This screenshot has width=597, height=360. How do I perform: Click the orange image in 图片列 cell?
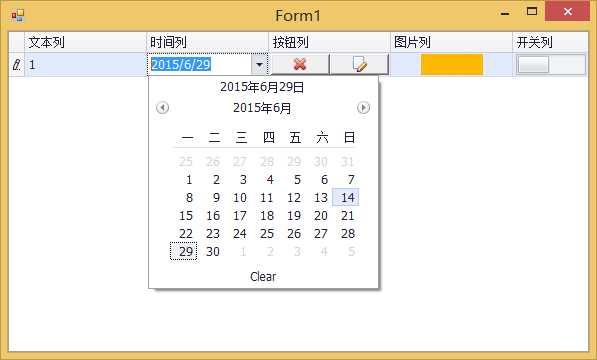452,65
